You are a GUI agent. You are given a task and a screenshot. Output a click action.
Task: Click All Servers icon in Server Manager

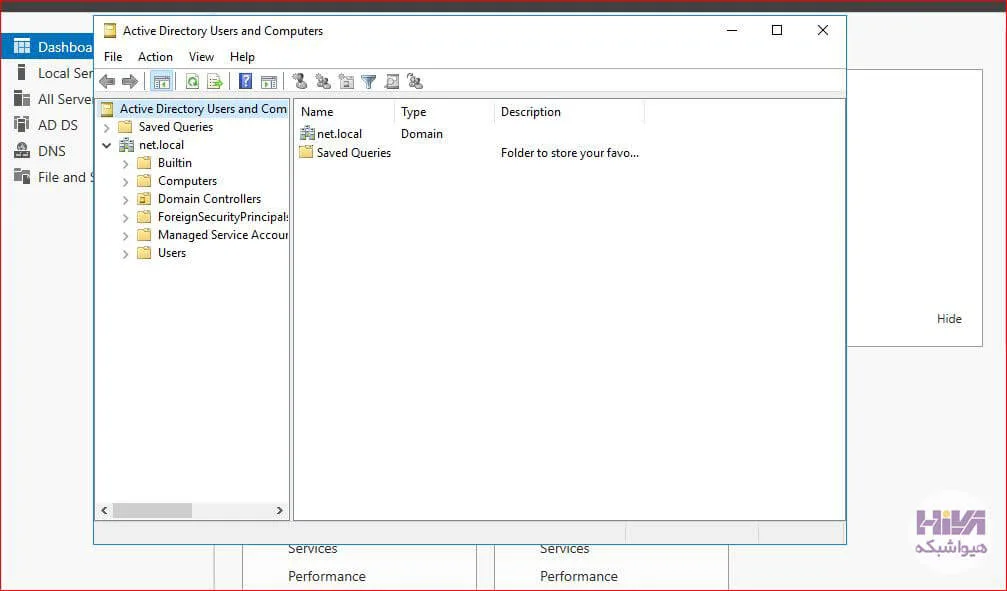coord(22,98)
